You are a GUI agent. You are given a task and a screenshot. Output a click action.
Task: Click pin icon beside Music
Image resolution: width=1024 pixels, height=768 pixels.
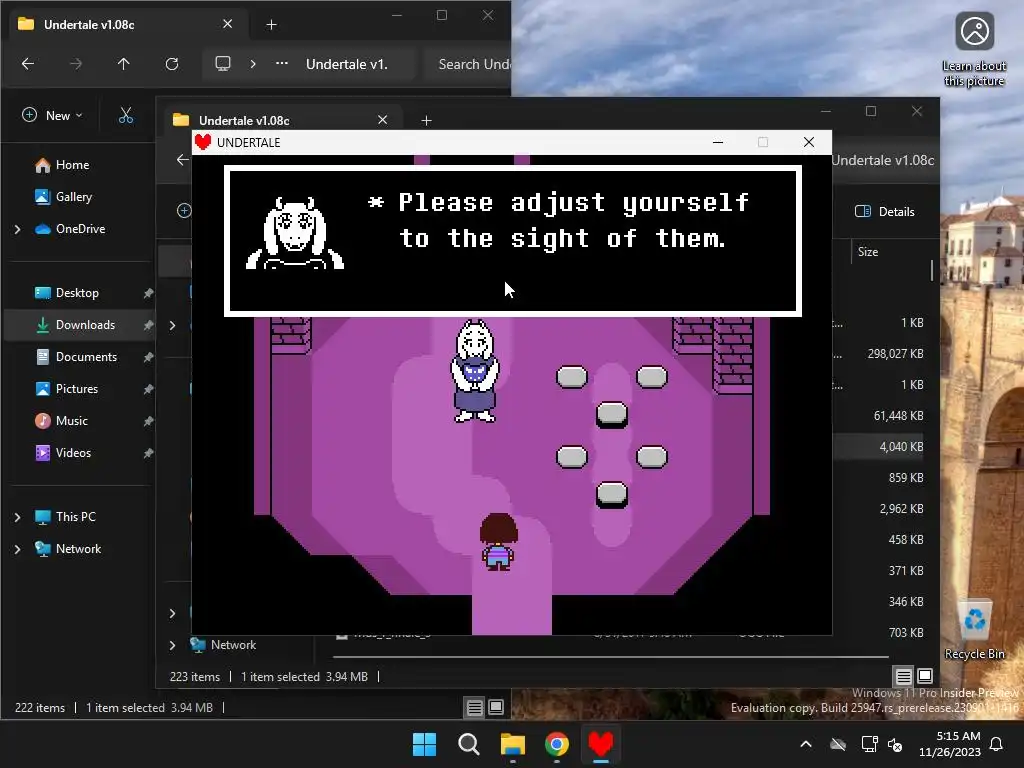[x=148, y=421]
